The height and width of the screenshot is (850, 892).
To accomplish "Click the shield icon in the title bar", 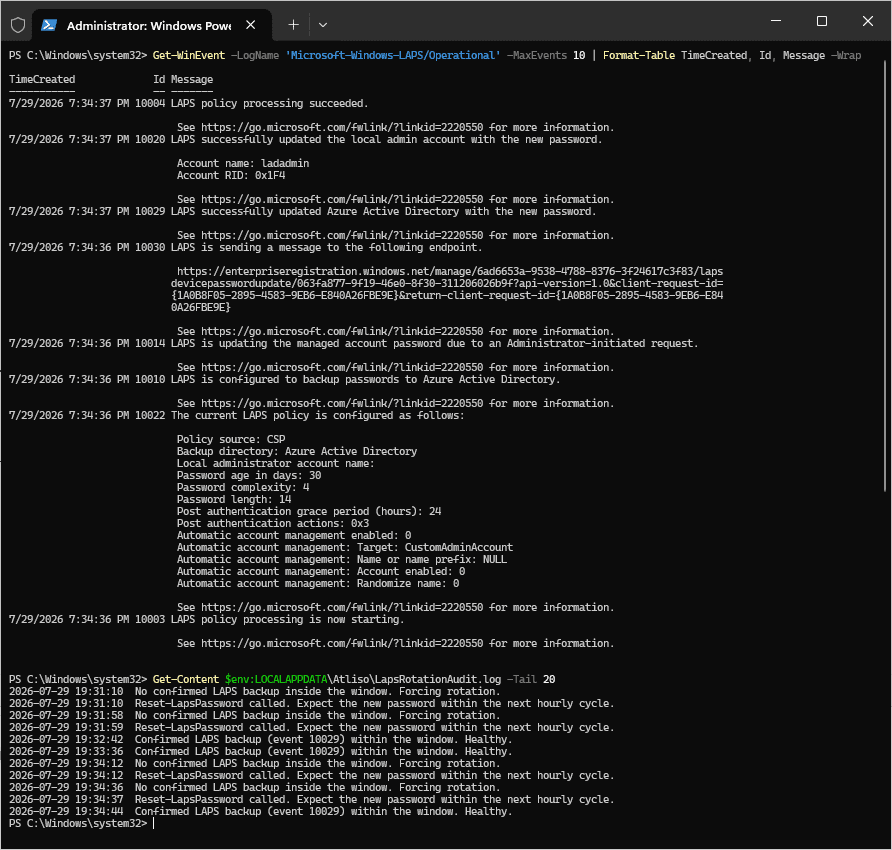I will (x=18, y=25).
